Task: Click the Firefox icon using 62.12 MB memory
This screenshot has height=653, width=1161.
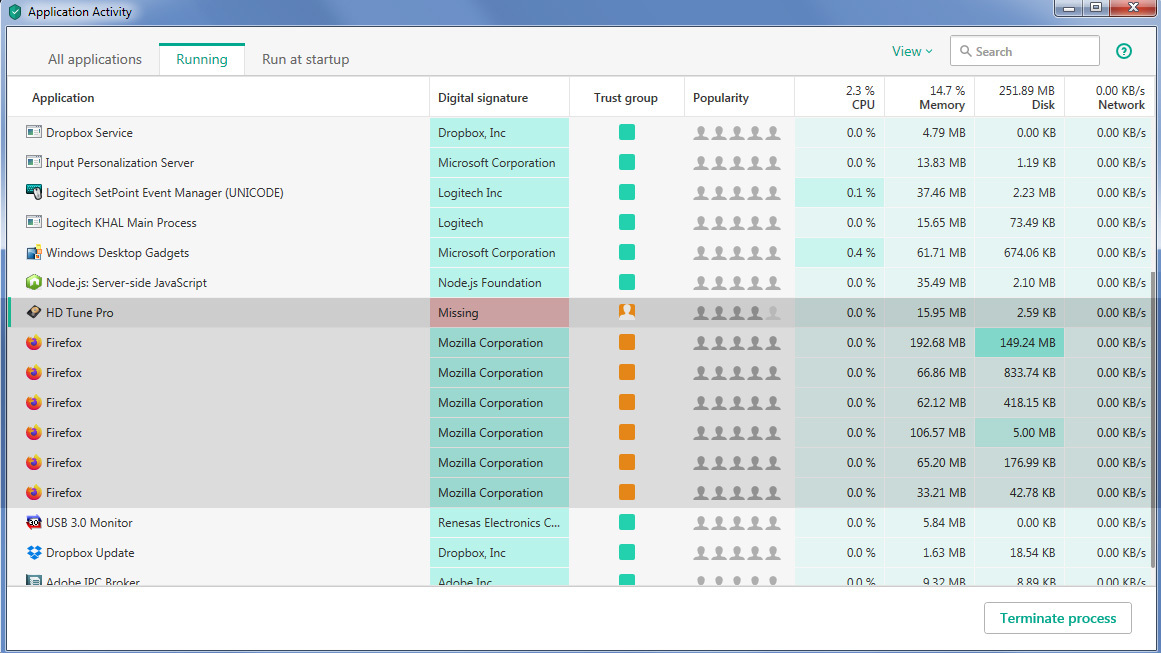Action: click(33, 403)
